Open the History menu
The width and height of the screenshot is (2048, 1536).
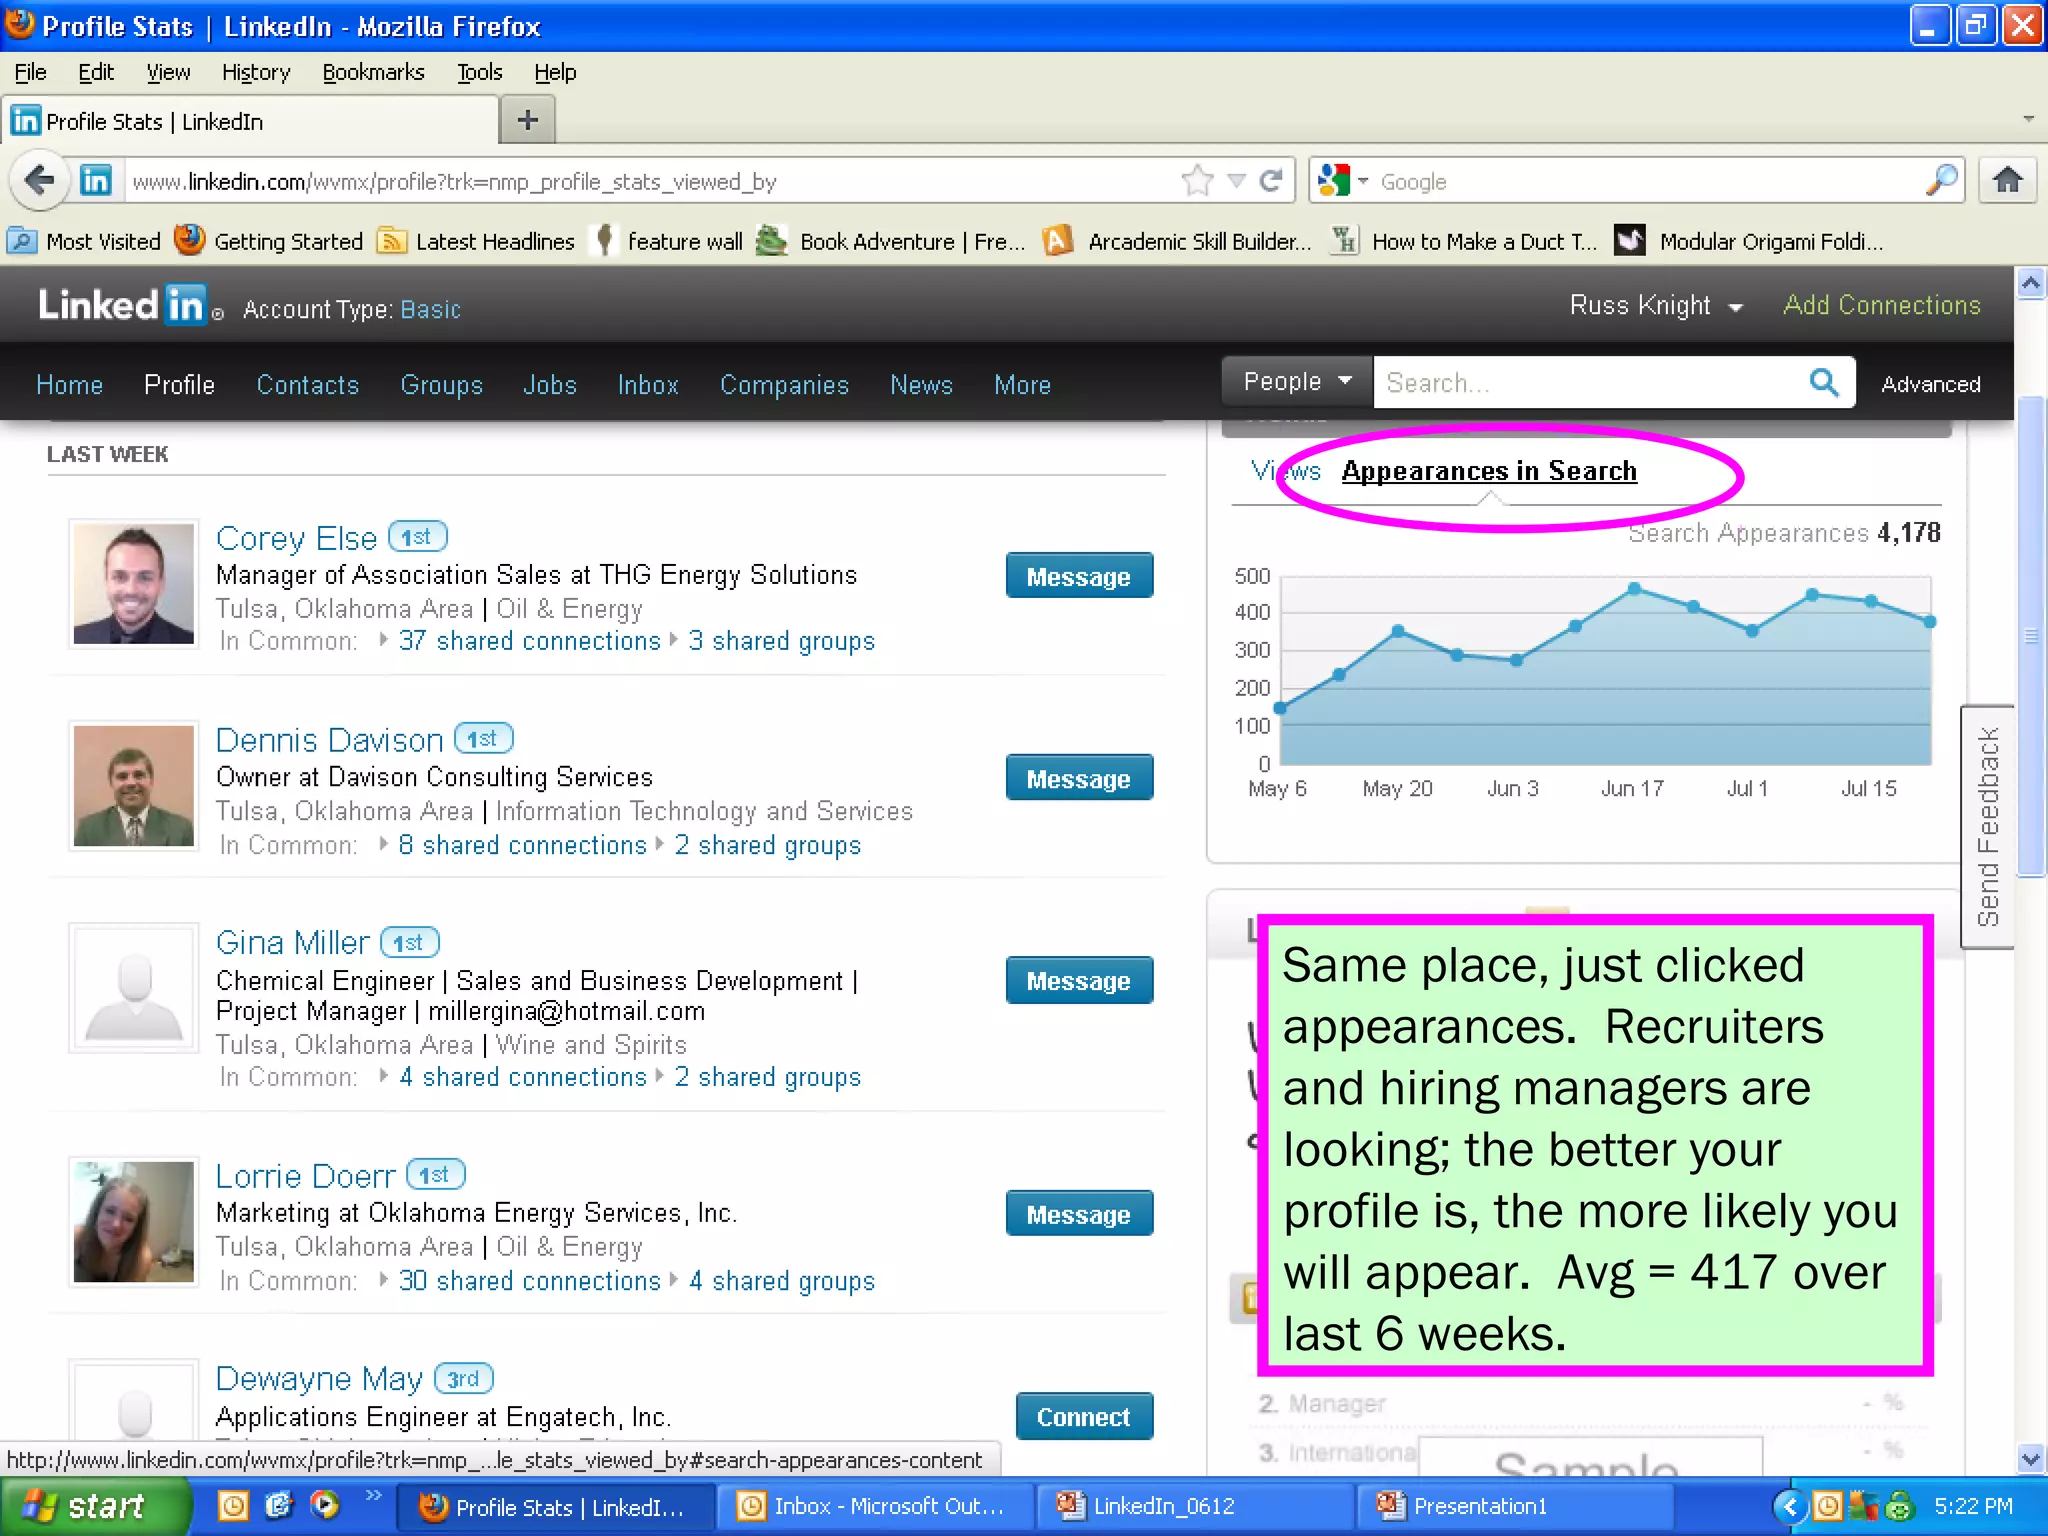tap(256, 72)
